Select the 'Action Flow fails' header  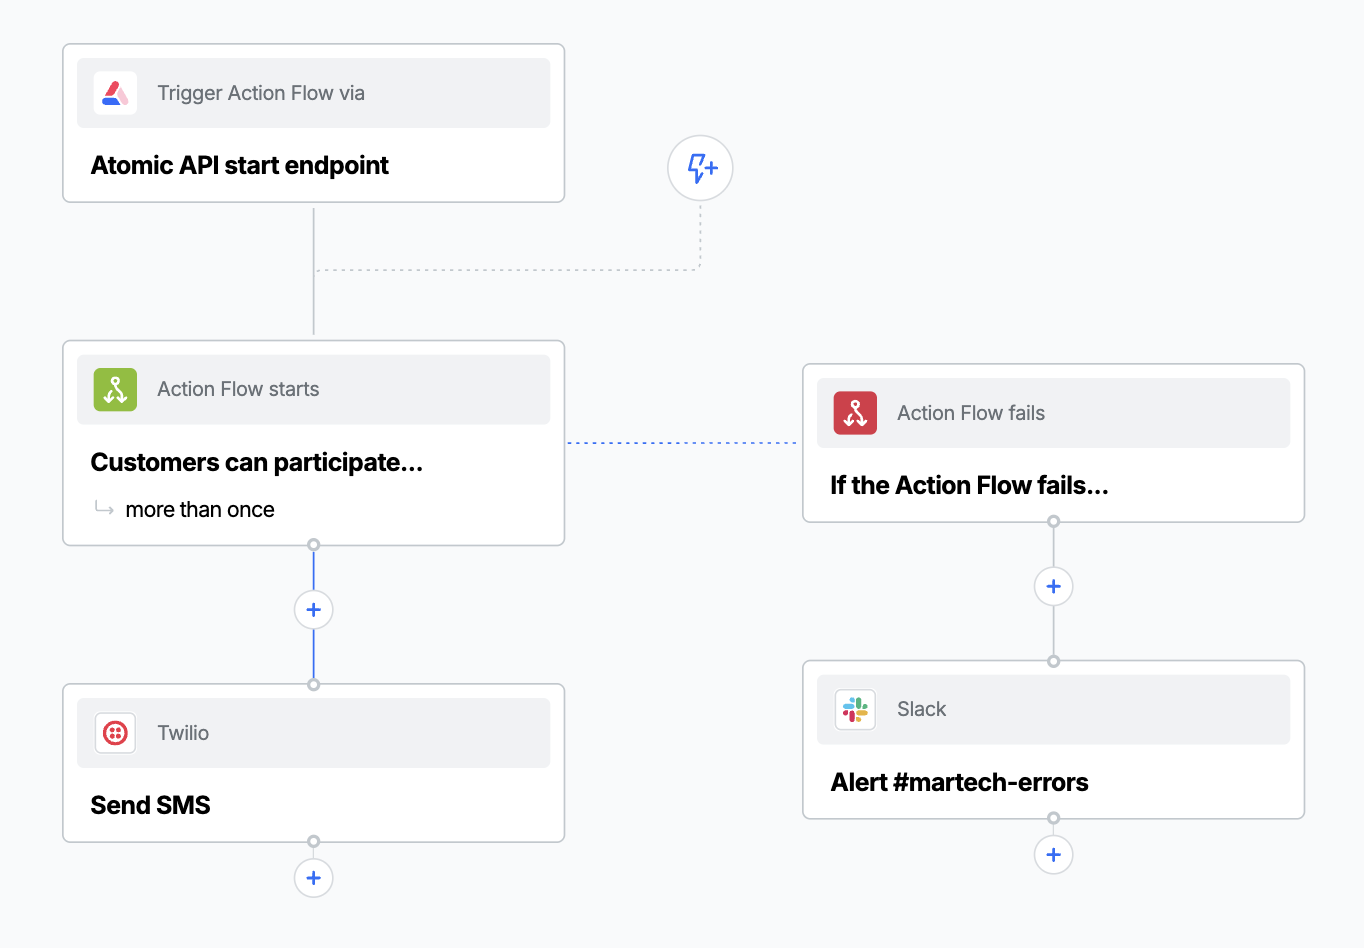pos(1053,413)
